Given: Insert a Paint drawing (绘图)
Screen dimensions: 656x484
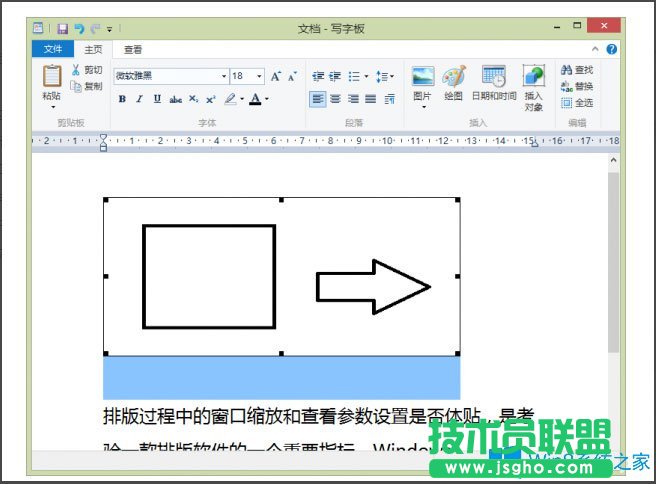Looking at the screenshot, I should (x=454, y=83).
